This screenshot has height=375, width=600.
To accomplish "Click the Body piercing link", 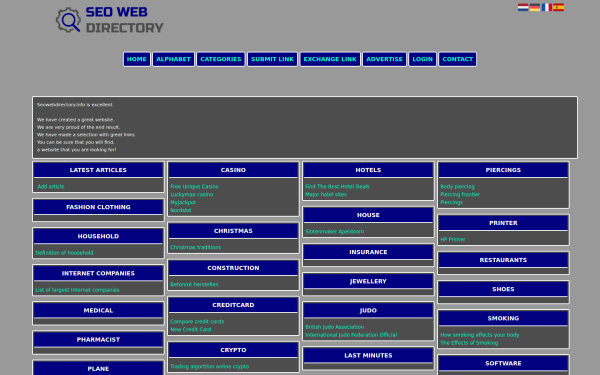I will tap(457, 187).
